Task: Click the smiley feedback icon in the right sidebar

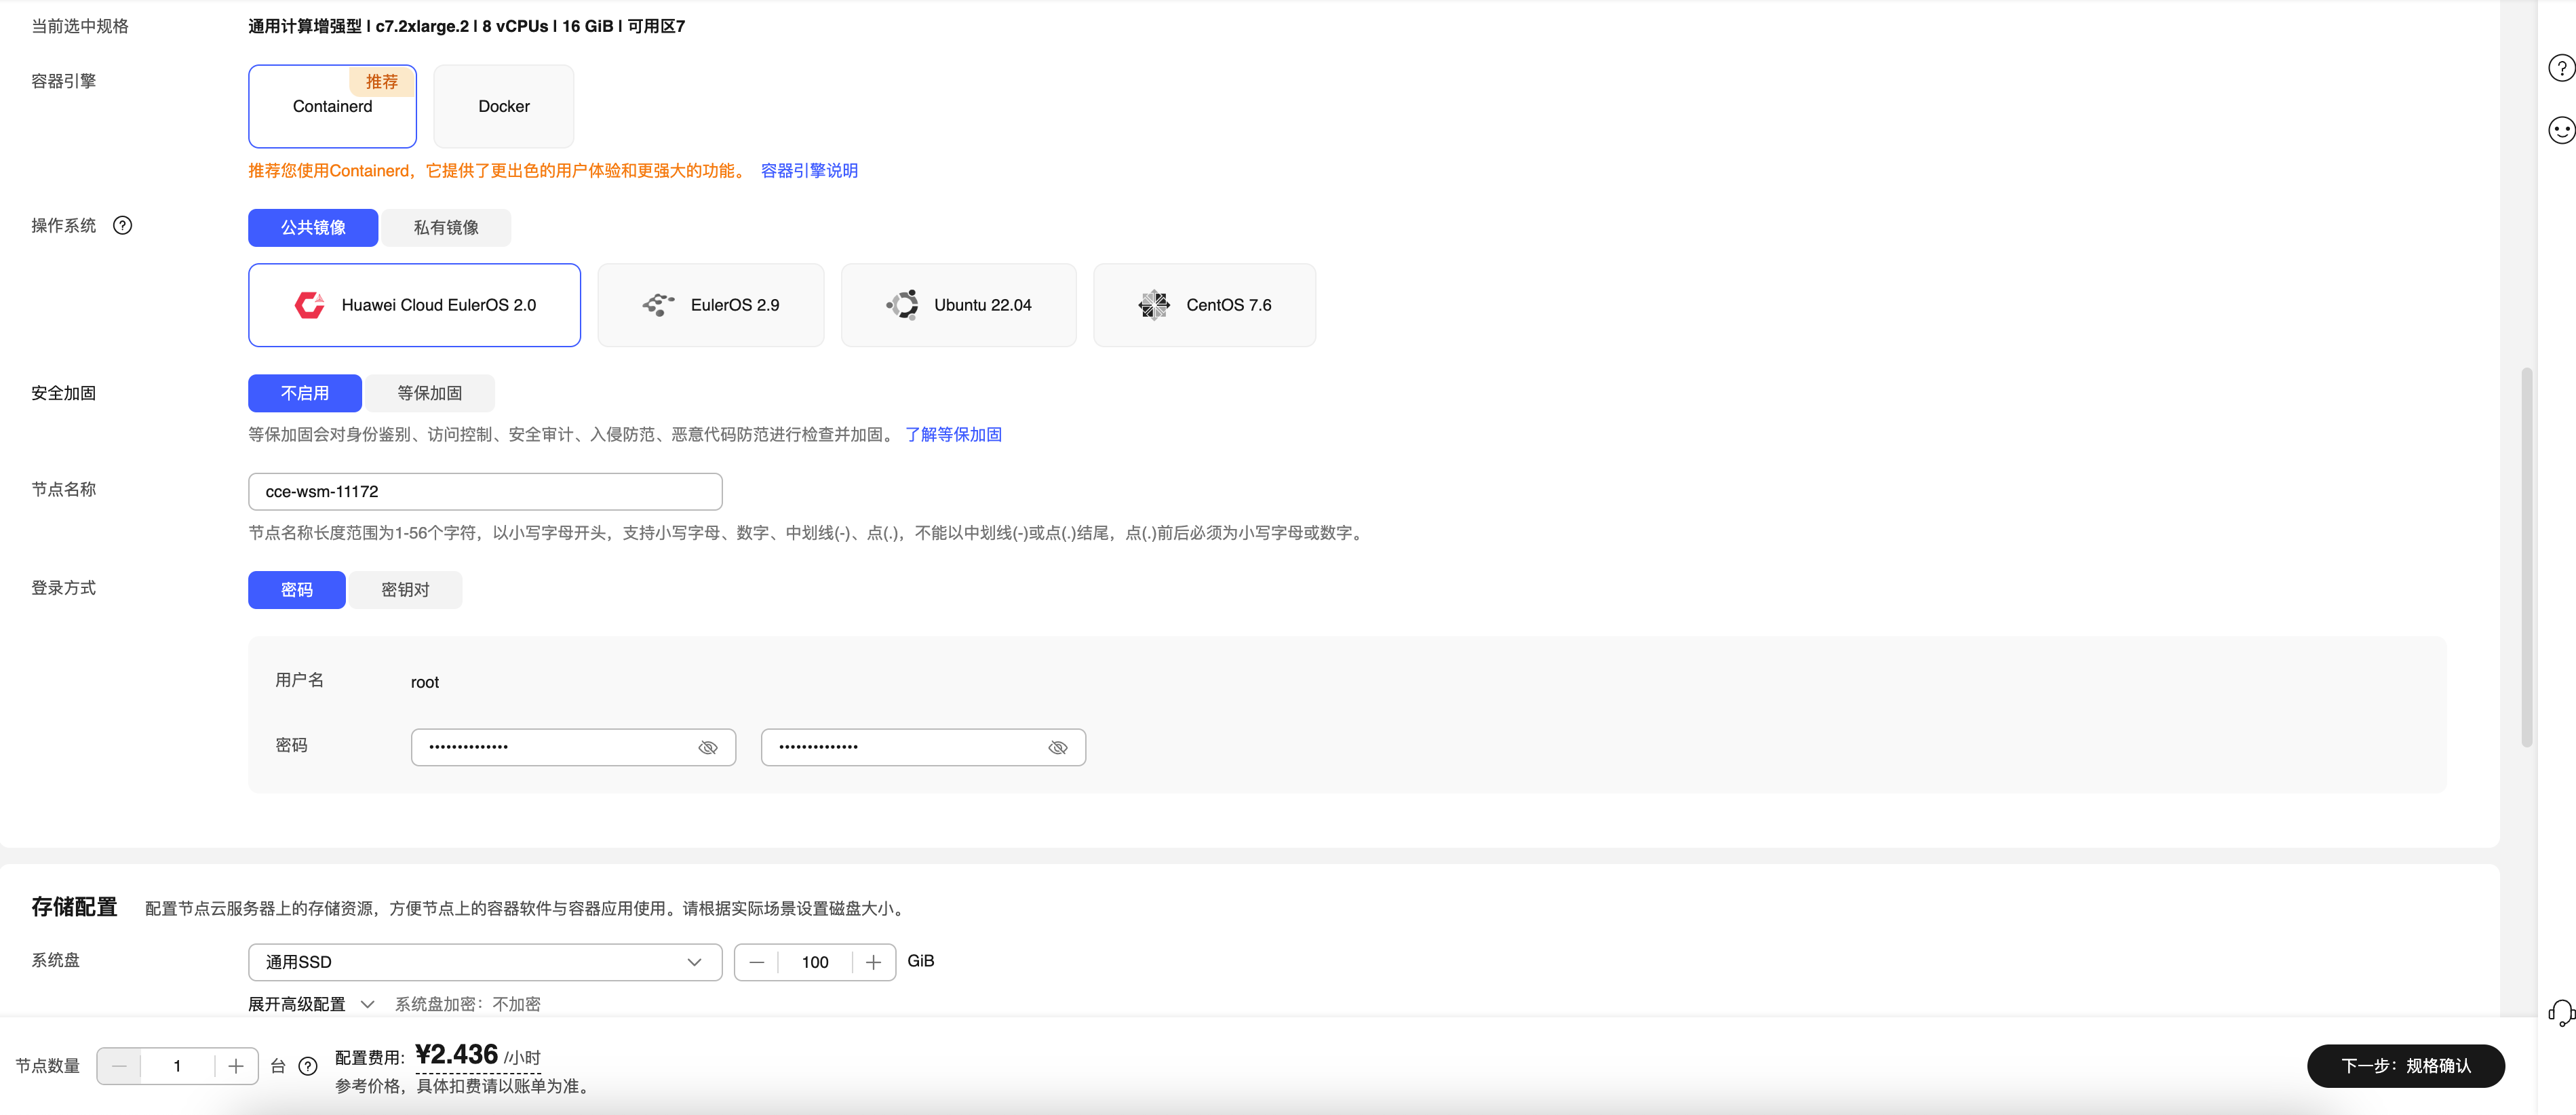Action: pyautogui.click(x=2561, y=130)
